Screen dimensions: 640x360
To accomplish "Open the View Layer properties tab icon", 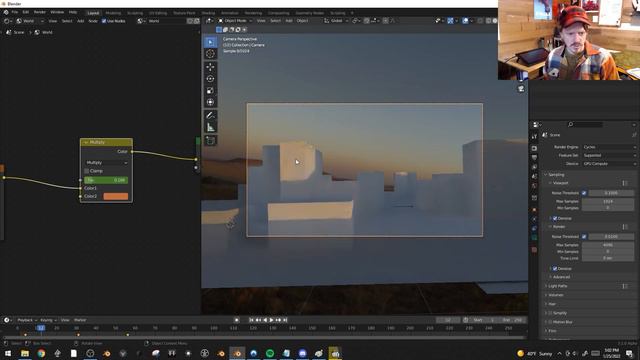I will (534, 167).
